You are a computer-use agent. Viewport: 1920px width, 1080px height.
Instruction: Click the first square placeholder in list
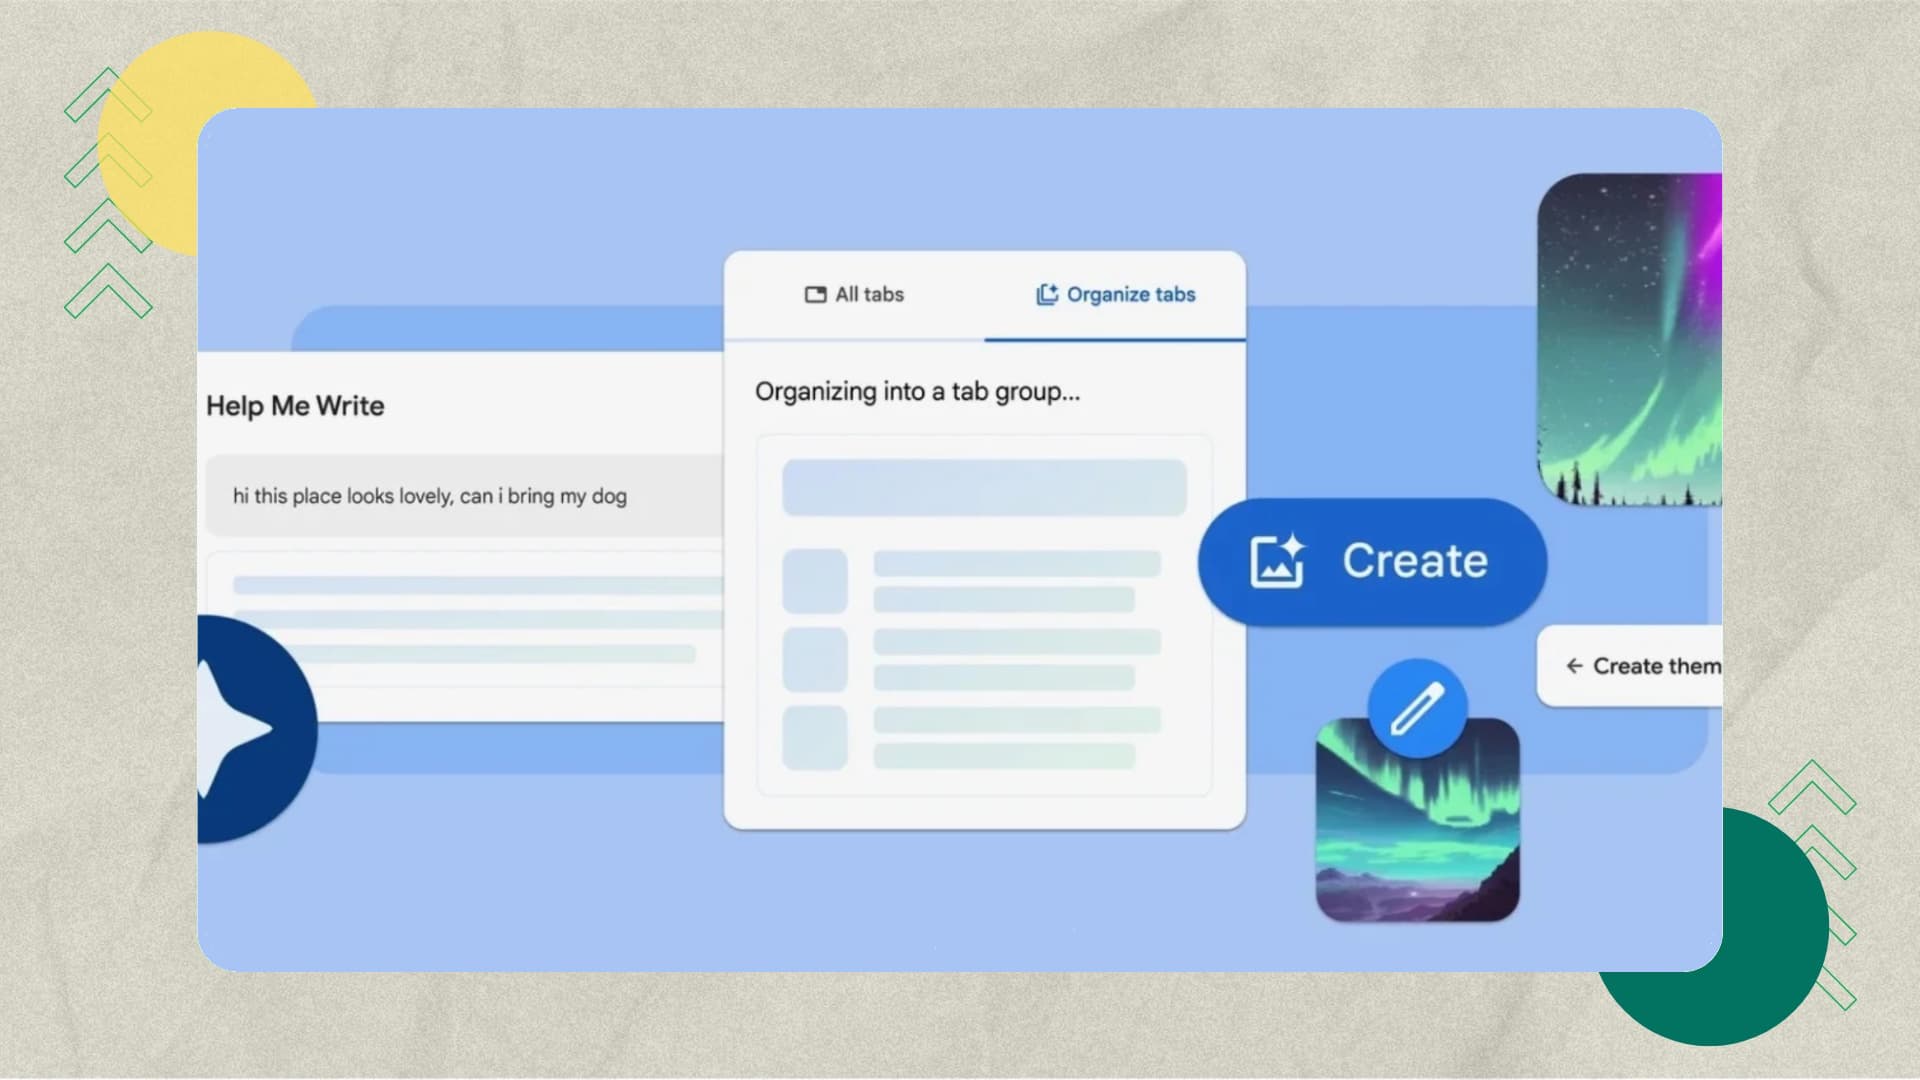coord(814,581)
